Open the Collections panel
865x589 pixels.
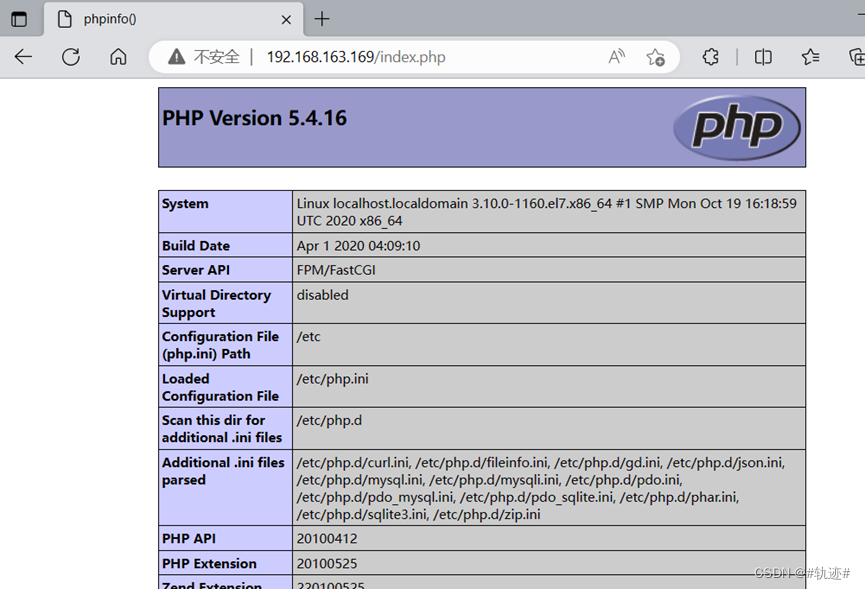857,57
